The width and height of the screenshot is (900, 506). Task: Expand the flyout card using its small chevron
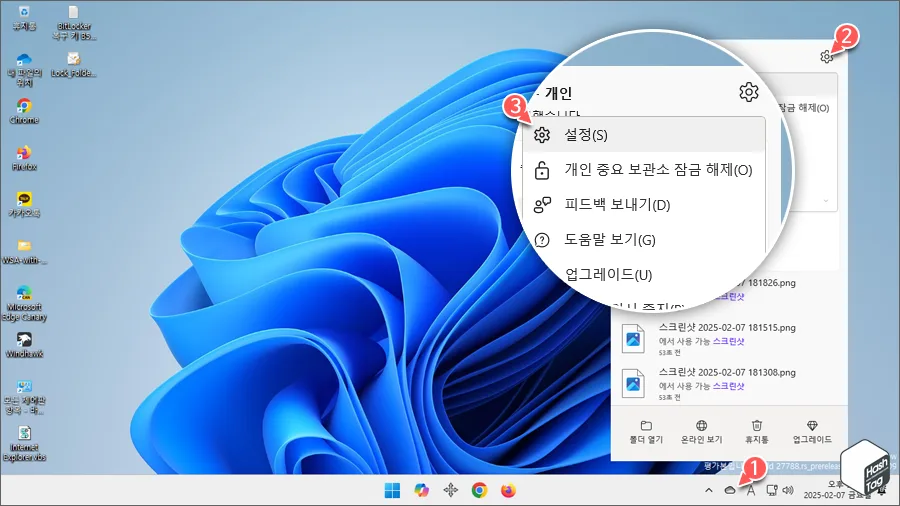pos(825,201)
